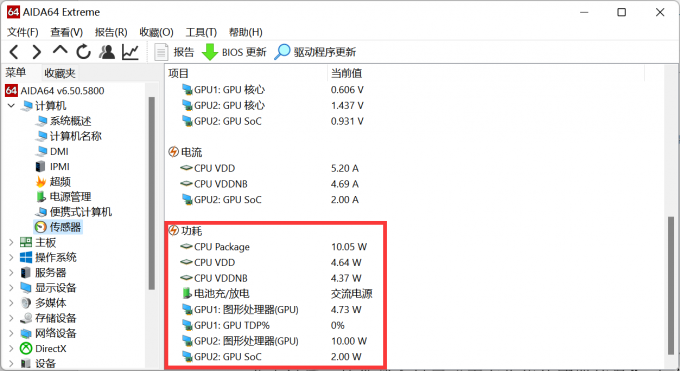This screenshot has width=680, height=371.
Task: Expand the 显示设备 tree node
Action: click(x=11, y=288)
